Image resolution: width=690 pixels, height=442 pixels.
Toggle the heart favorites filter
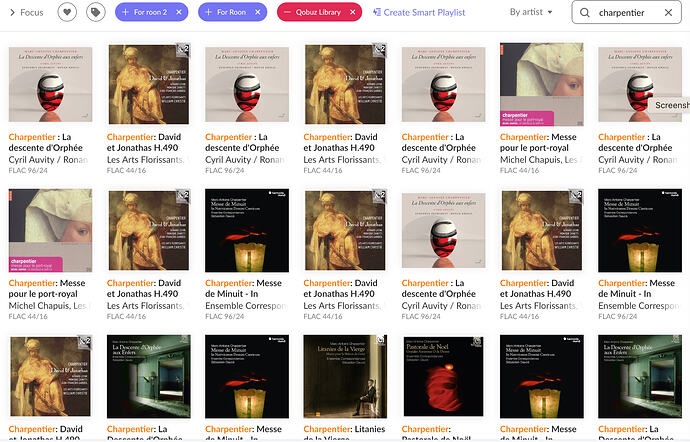coord(67,12)
